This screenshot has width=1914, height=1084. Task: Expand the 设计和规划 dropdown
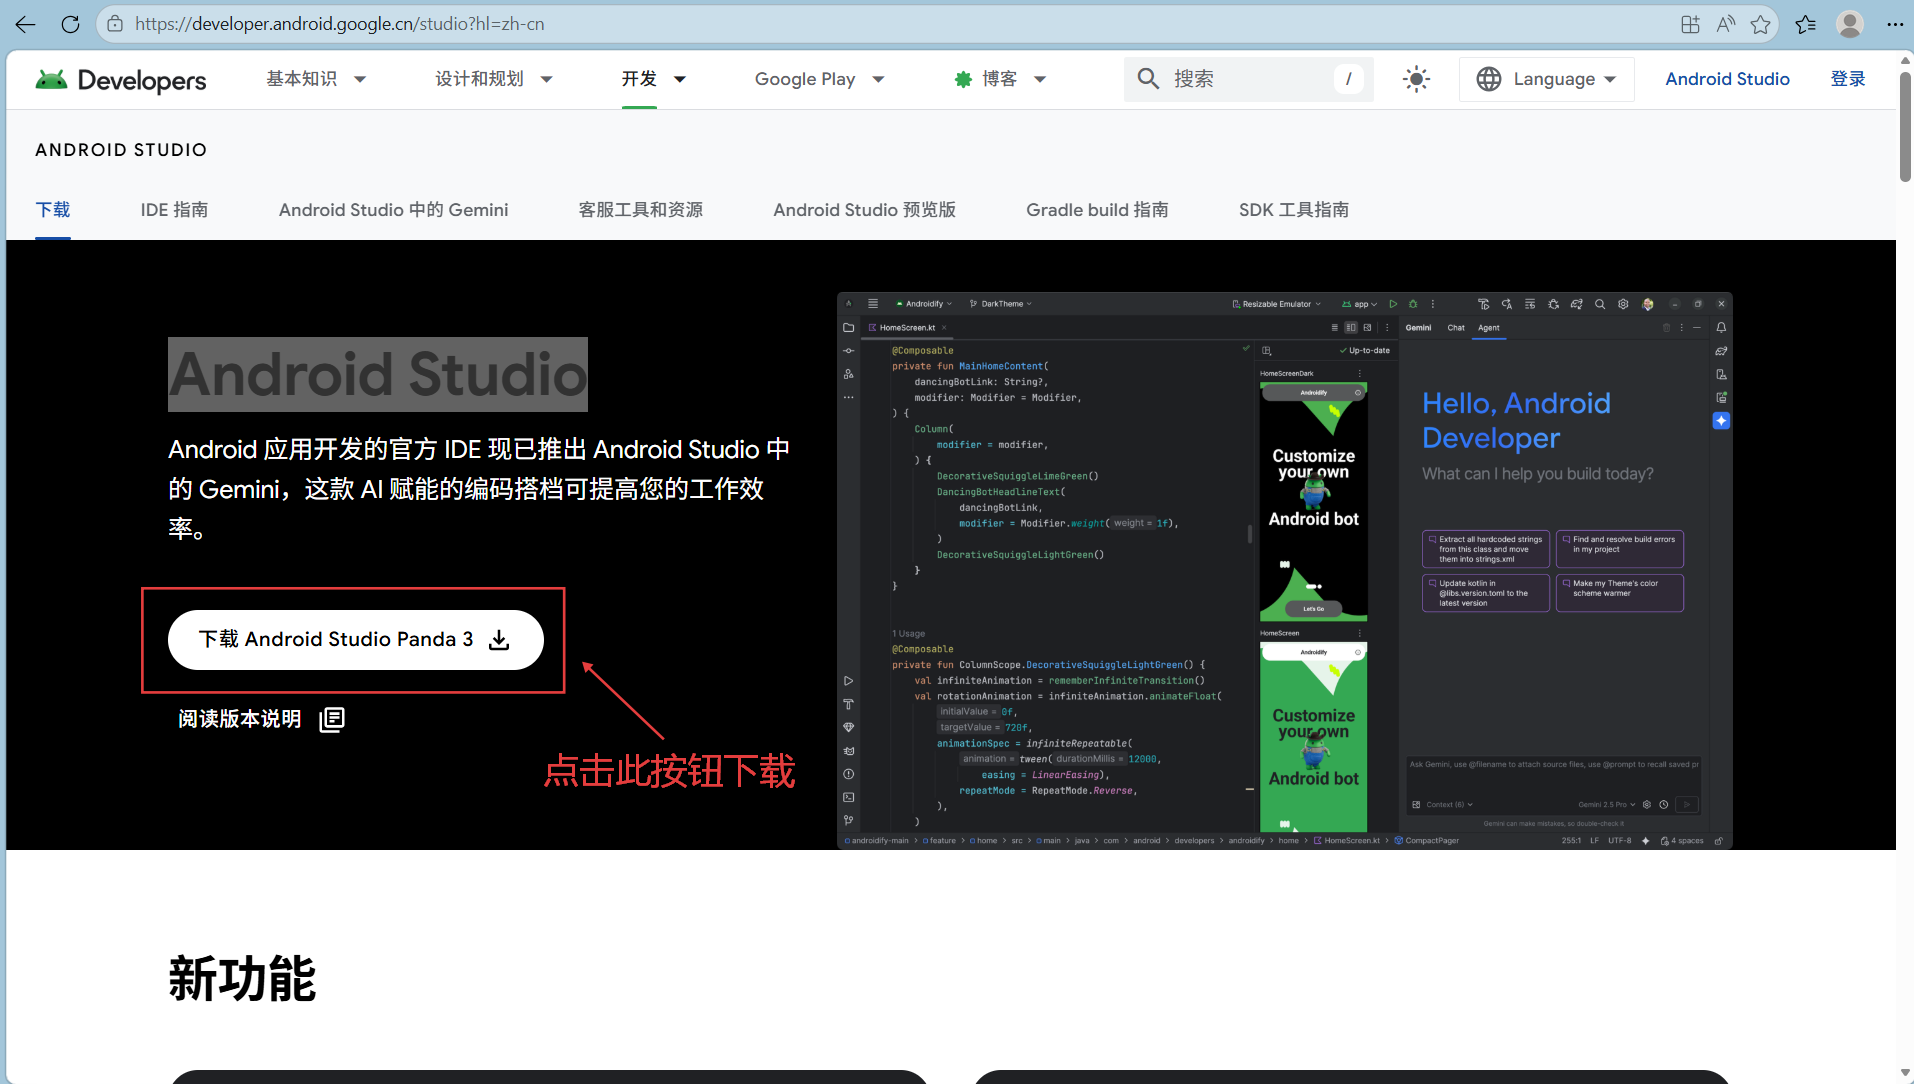tap(546, 79)
